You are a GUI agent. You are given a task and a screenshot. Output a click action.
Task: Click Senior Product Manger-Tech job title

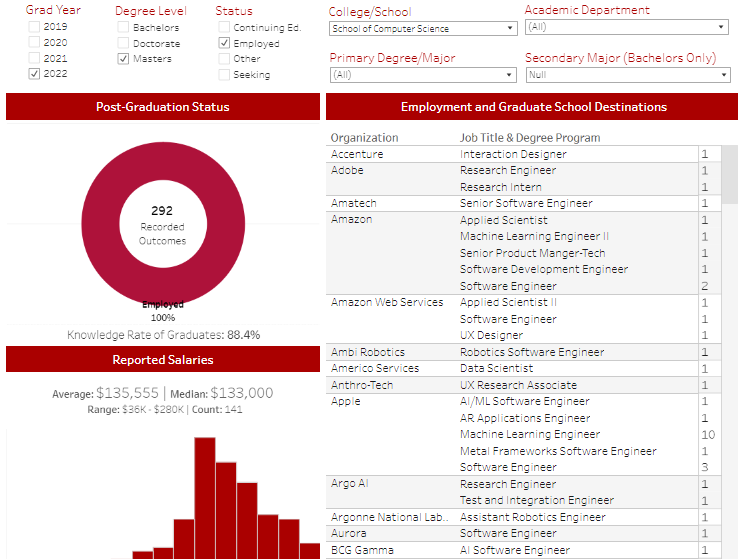click(532, 253)
